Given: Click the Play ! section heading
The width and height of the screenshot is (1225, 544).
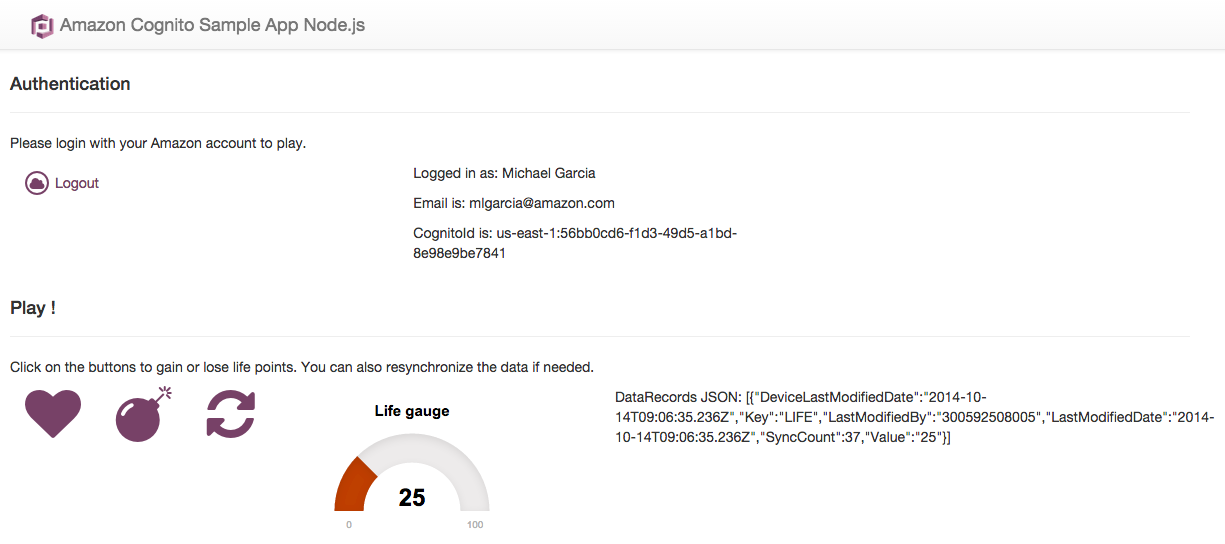Looking at the screenshot, I should tap(33, 308).
